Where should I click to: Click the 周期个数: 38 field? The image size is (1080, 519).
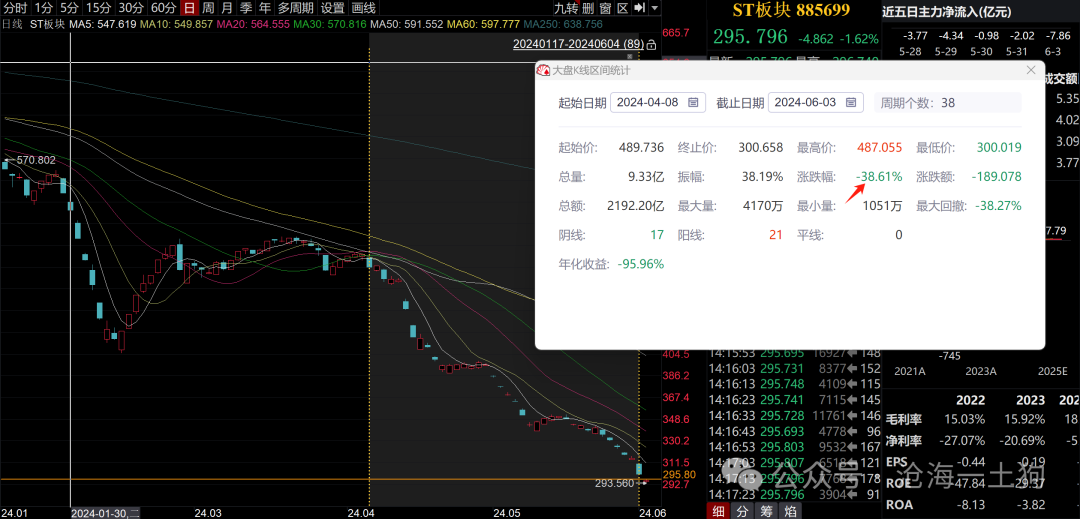pos(948,103)
